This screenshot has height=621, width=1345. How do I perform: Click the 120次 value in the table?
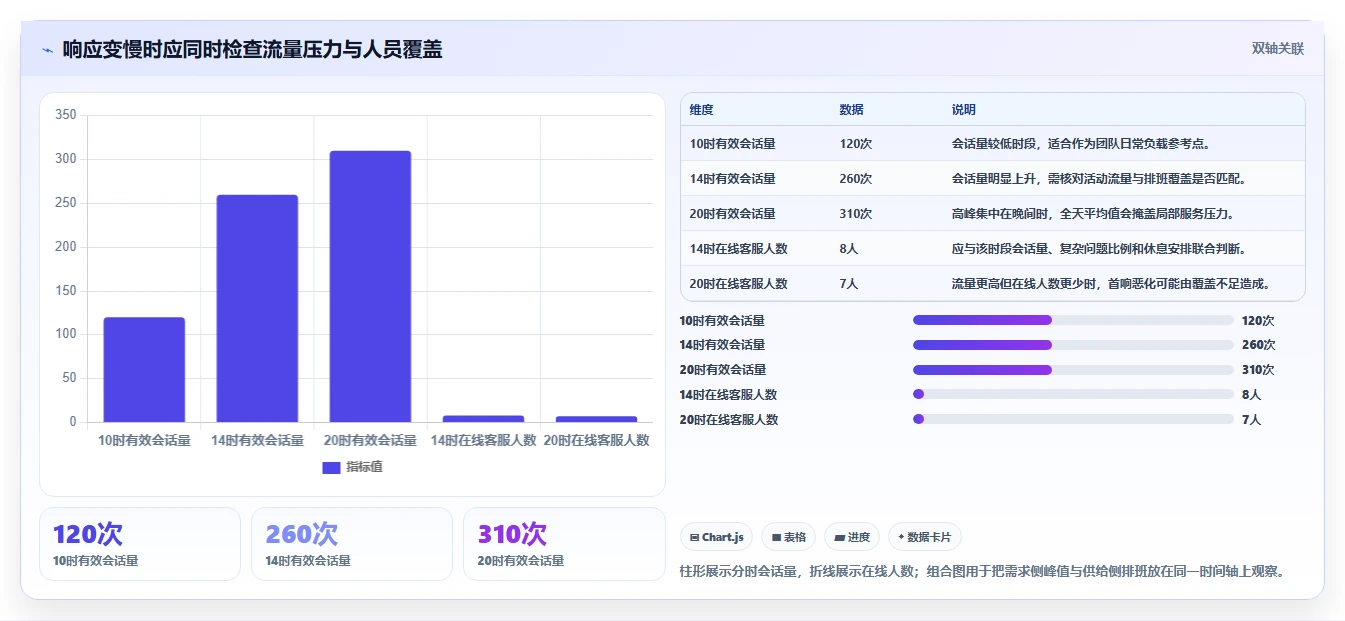856,144
